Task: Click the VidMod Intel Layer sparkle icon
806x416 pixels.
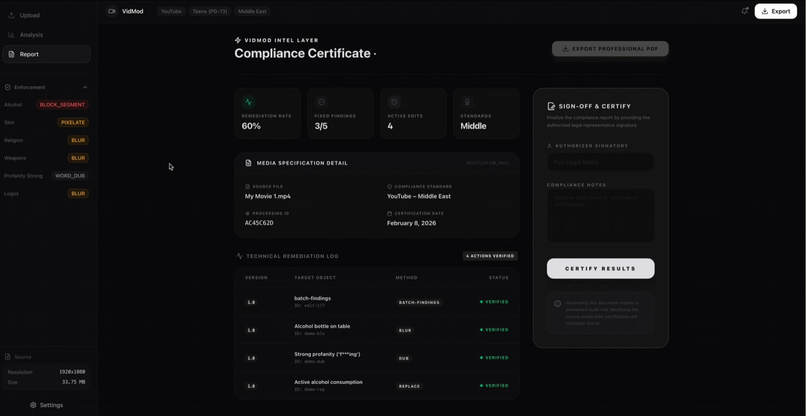Action: tap(237, 40)
